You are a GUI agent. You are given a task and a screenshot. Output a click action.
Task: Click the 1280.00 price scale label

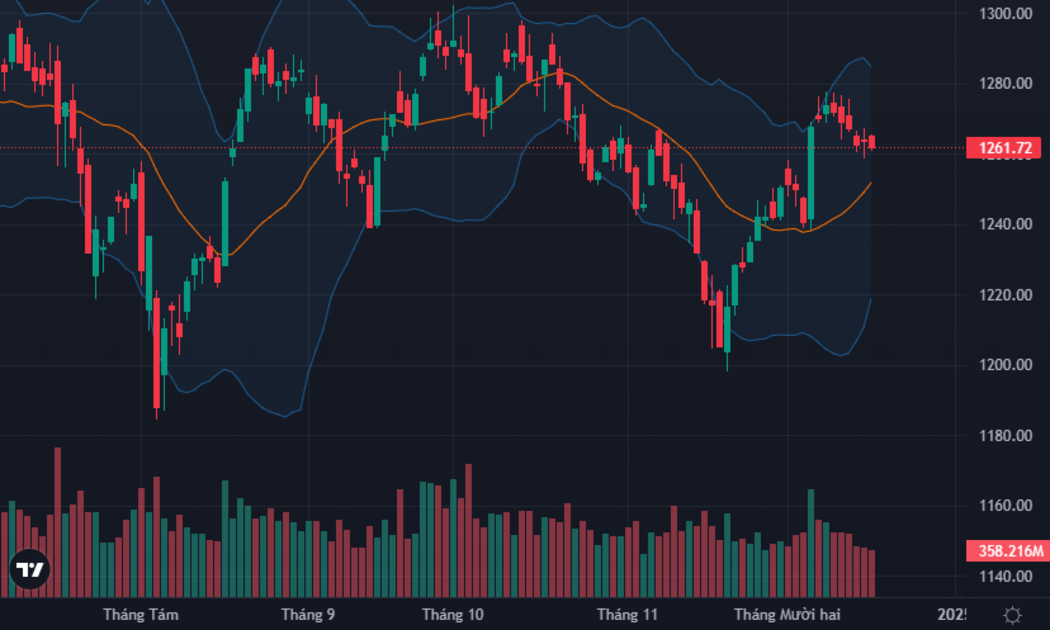pyautogui.click(x=1005, y=84)
